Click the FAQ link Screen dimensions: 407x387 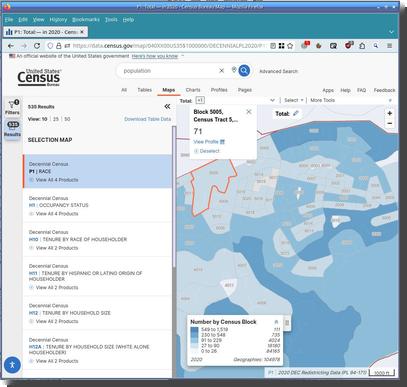(x=361, y=90)
